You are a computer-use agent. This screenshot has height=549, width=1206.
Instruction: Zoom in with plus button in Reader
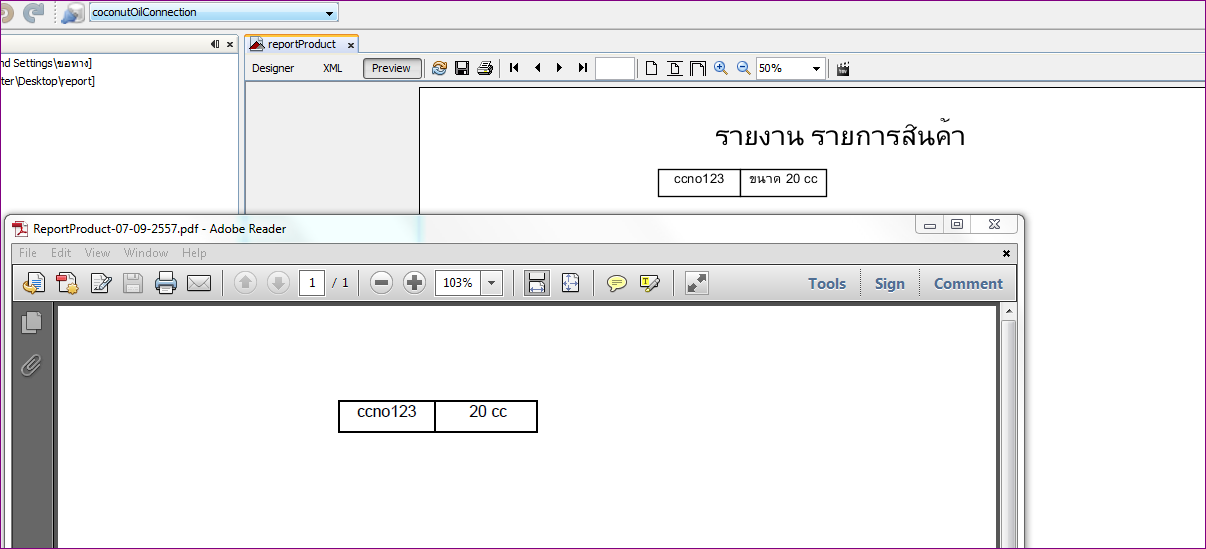(x=415, y=283)
